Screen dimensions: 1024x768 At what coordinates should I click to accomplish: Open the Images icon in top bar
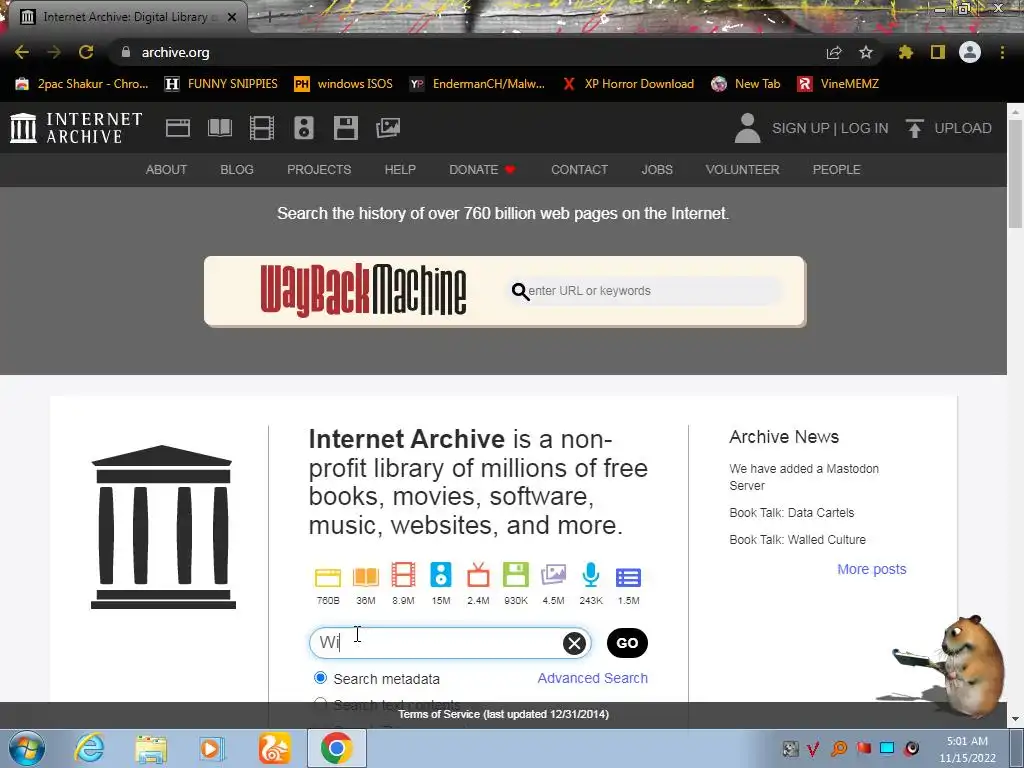tap(388, 128)
